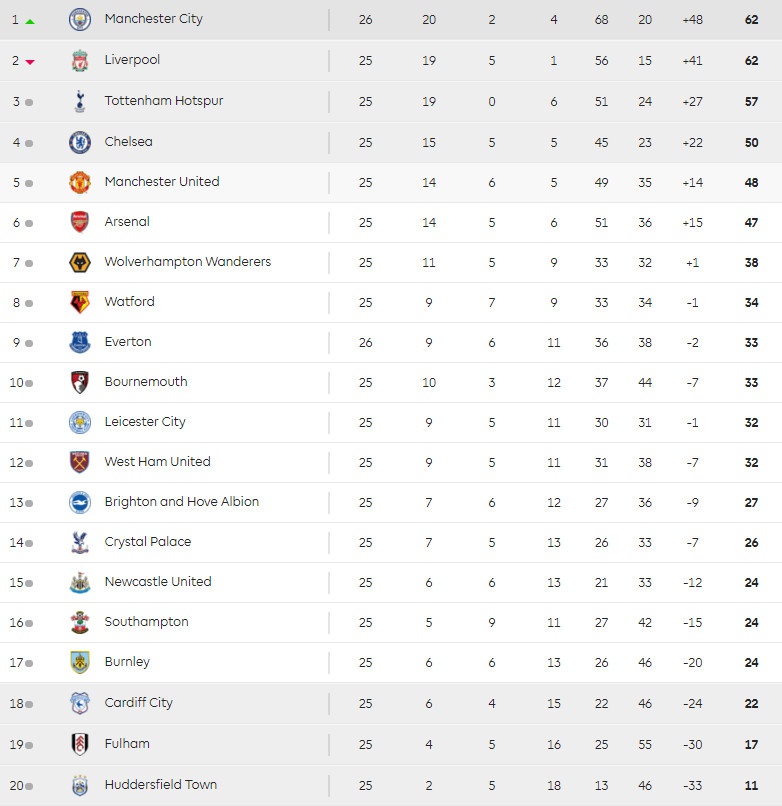Open Brighton and Hove Albion team page
Image resolution: width=782 pixels, height=806 pixels.
point(181,502)
